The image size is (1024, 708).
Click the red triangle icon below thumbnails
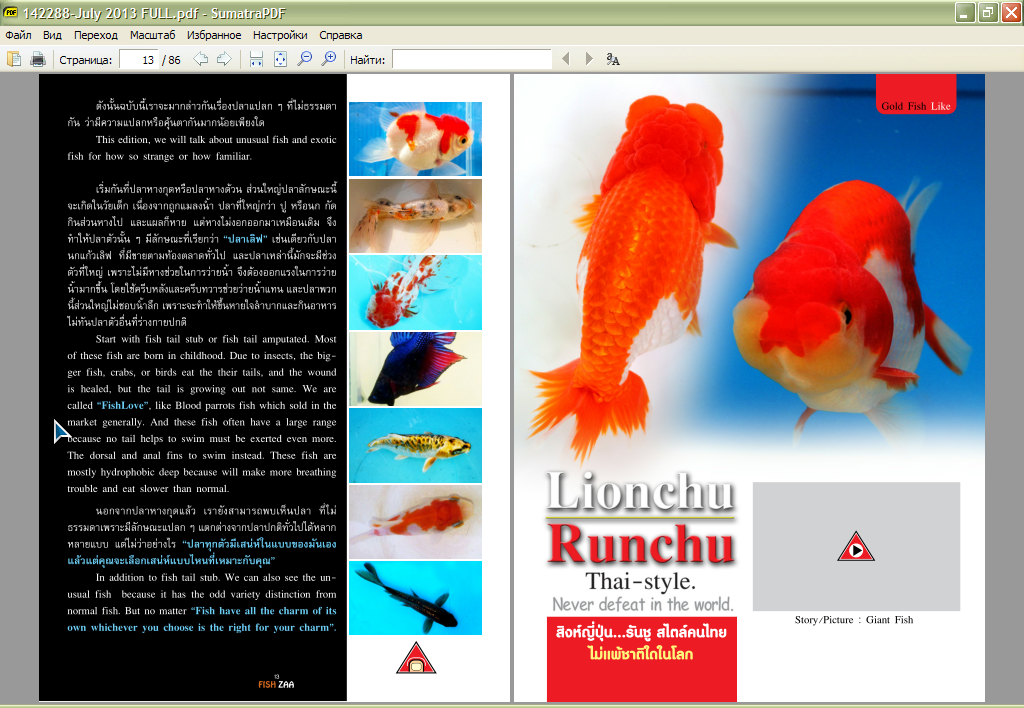[x=416, y=658]
